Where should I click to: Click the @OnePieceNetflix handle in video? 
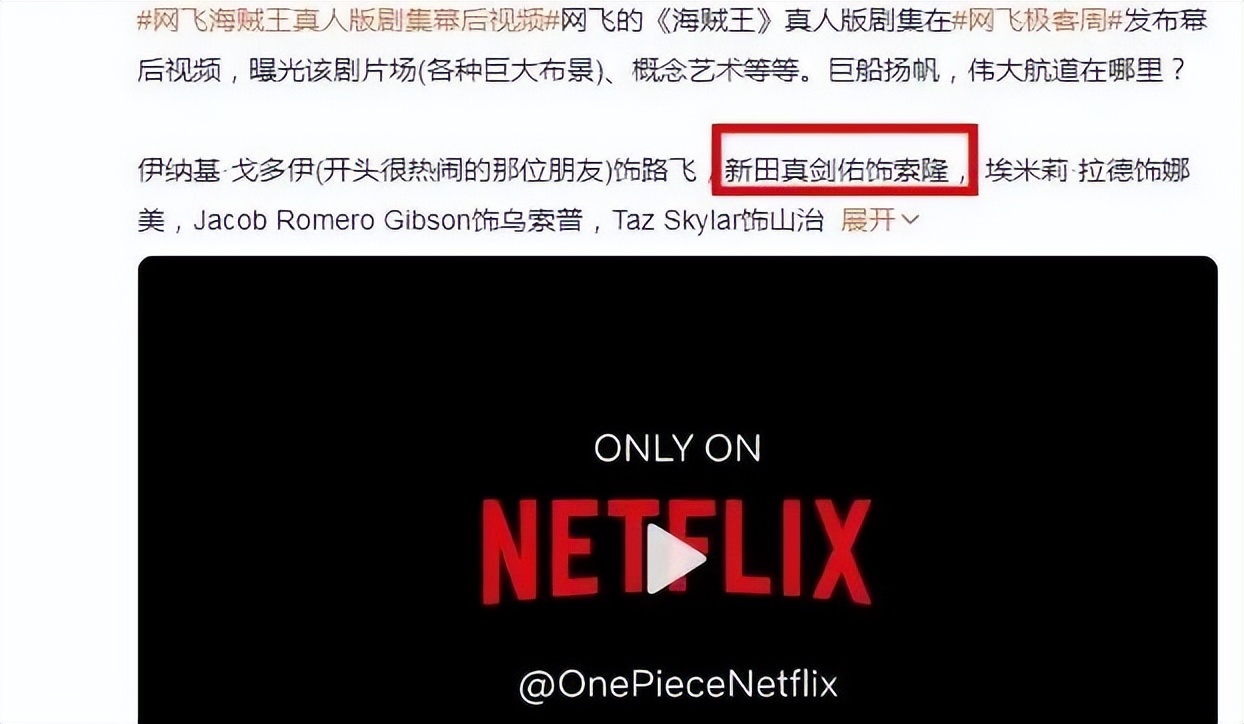678,684
